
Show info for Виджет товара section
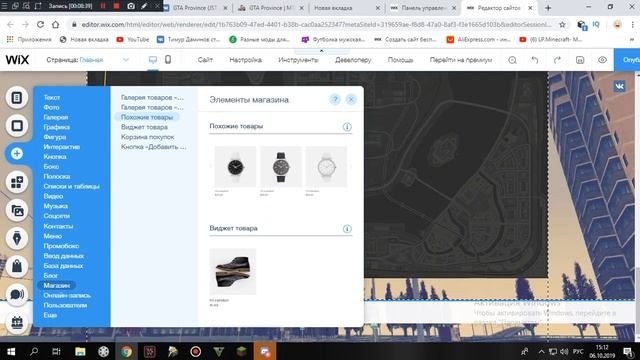(347, 229)
